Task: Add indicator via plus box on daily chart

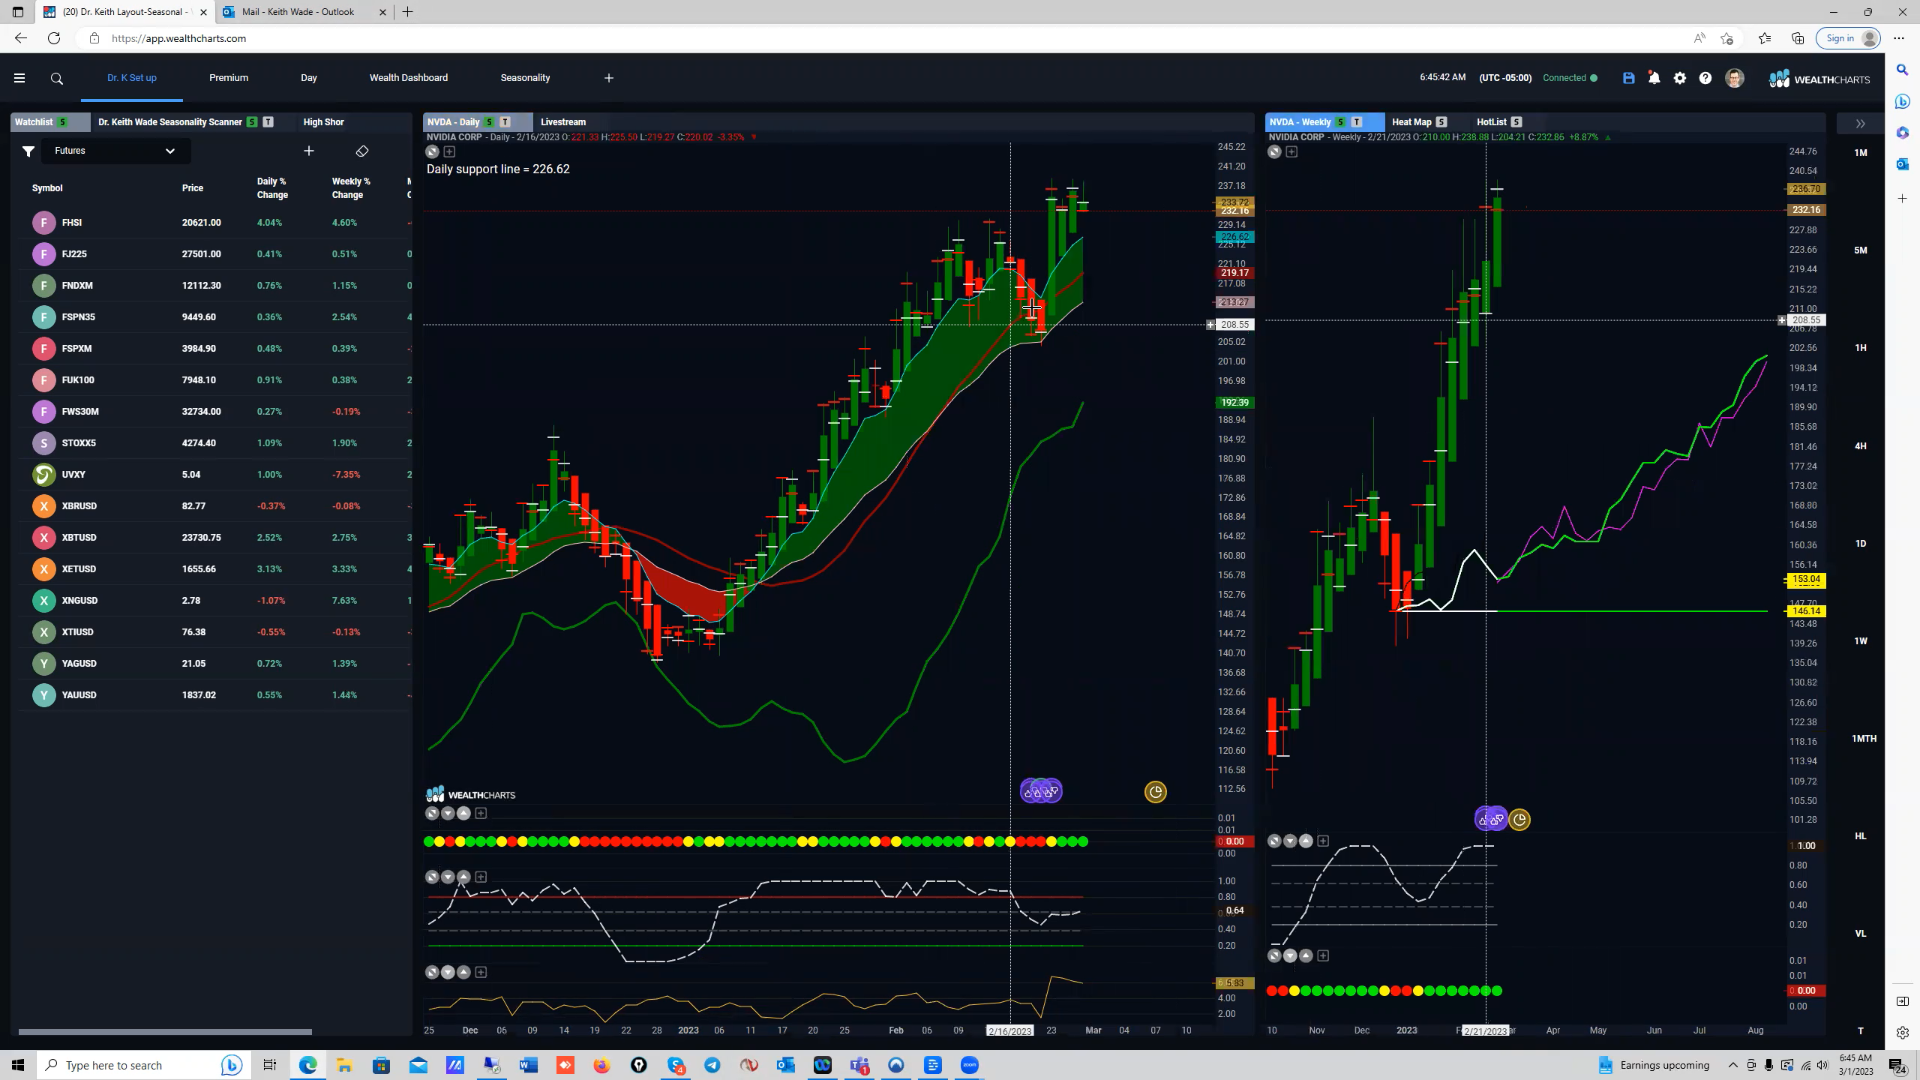Action: pos(449,152)
